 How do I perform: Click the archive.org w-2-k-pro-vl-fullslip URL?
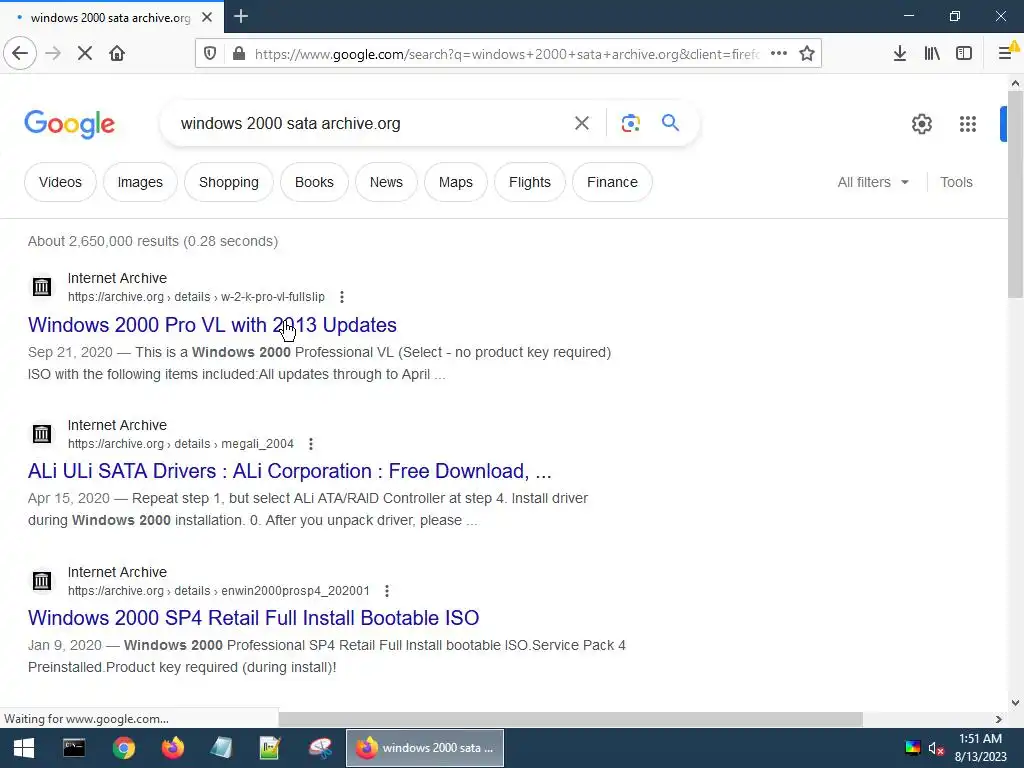196,297
